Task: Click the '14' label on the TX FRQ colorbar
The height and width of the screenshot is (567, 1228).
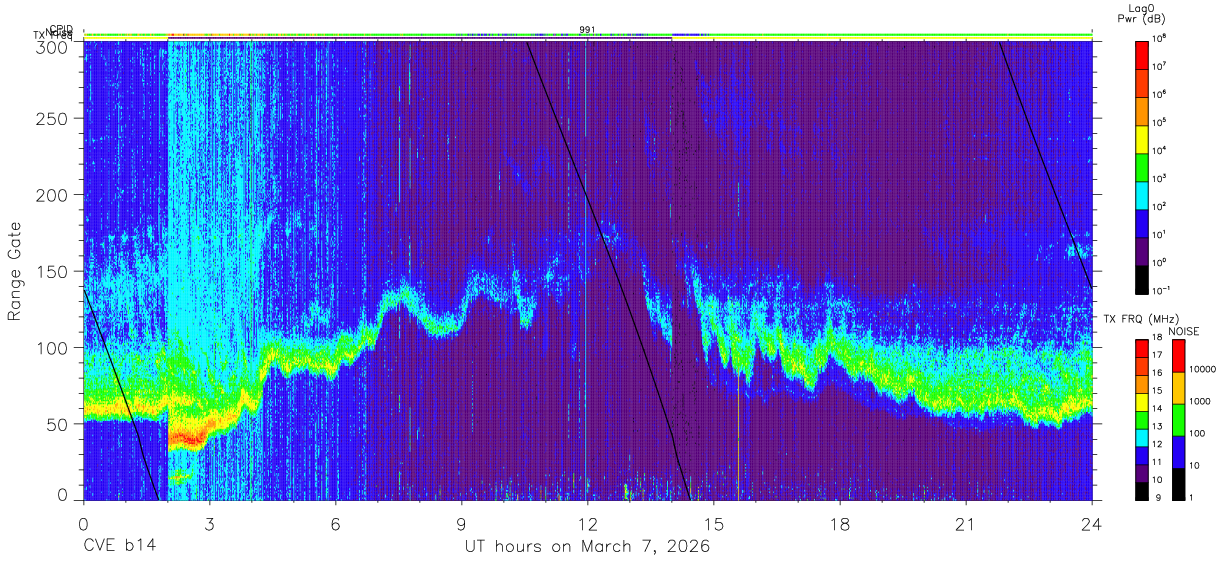Action: pyautogui.click(x=1157, y=408)
